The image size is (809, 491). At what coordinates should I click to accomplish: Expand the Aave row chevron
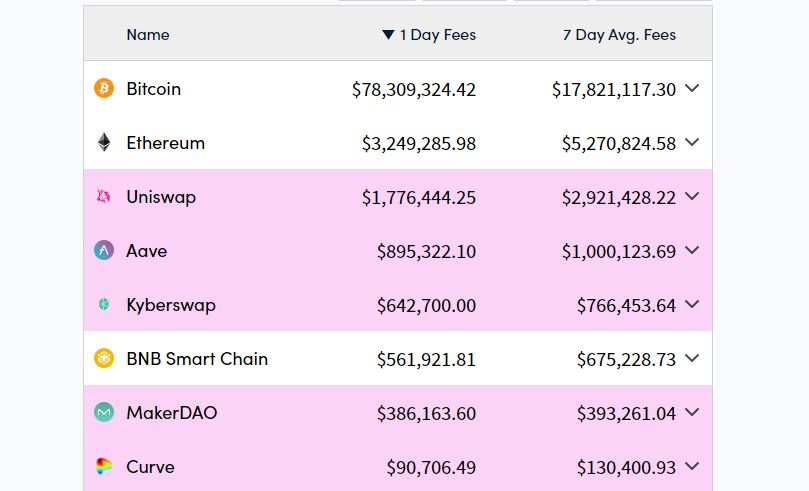point(692,250)
